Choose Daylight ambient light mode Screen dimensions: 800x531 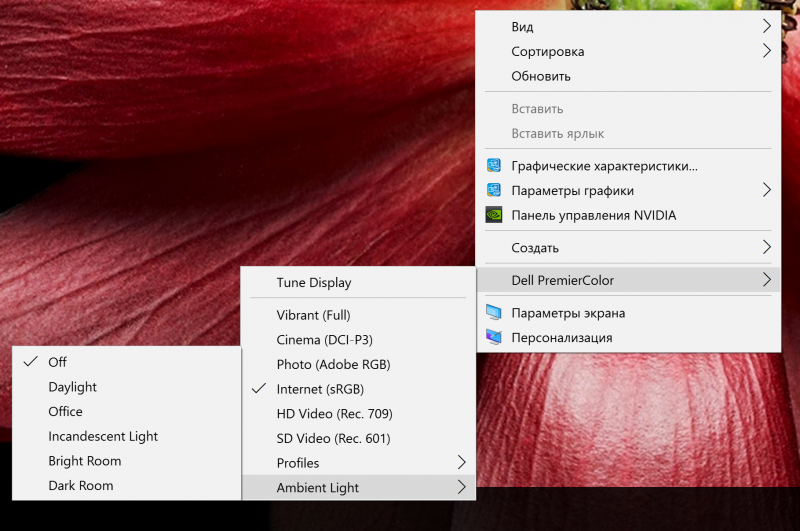tap(127, 387)
